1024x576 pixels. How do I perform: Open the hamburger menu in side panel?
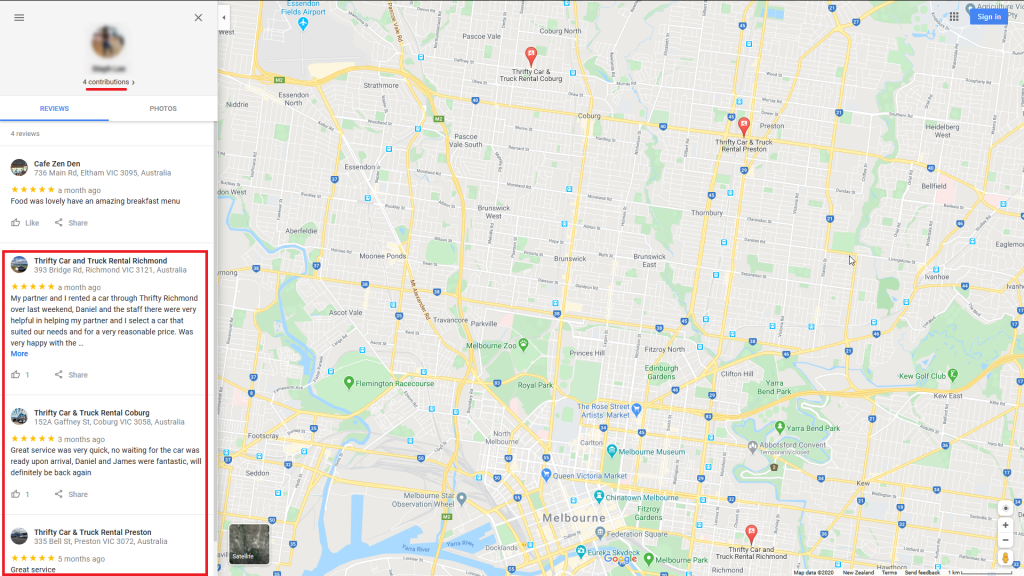pyautogui.click(x=19, y=18)
